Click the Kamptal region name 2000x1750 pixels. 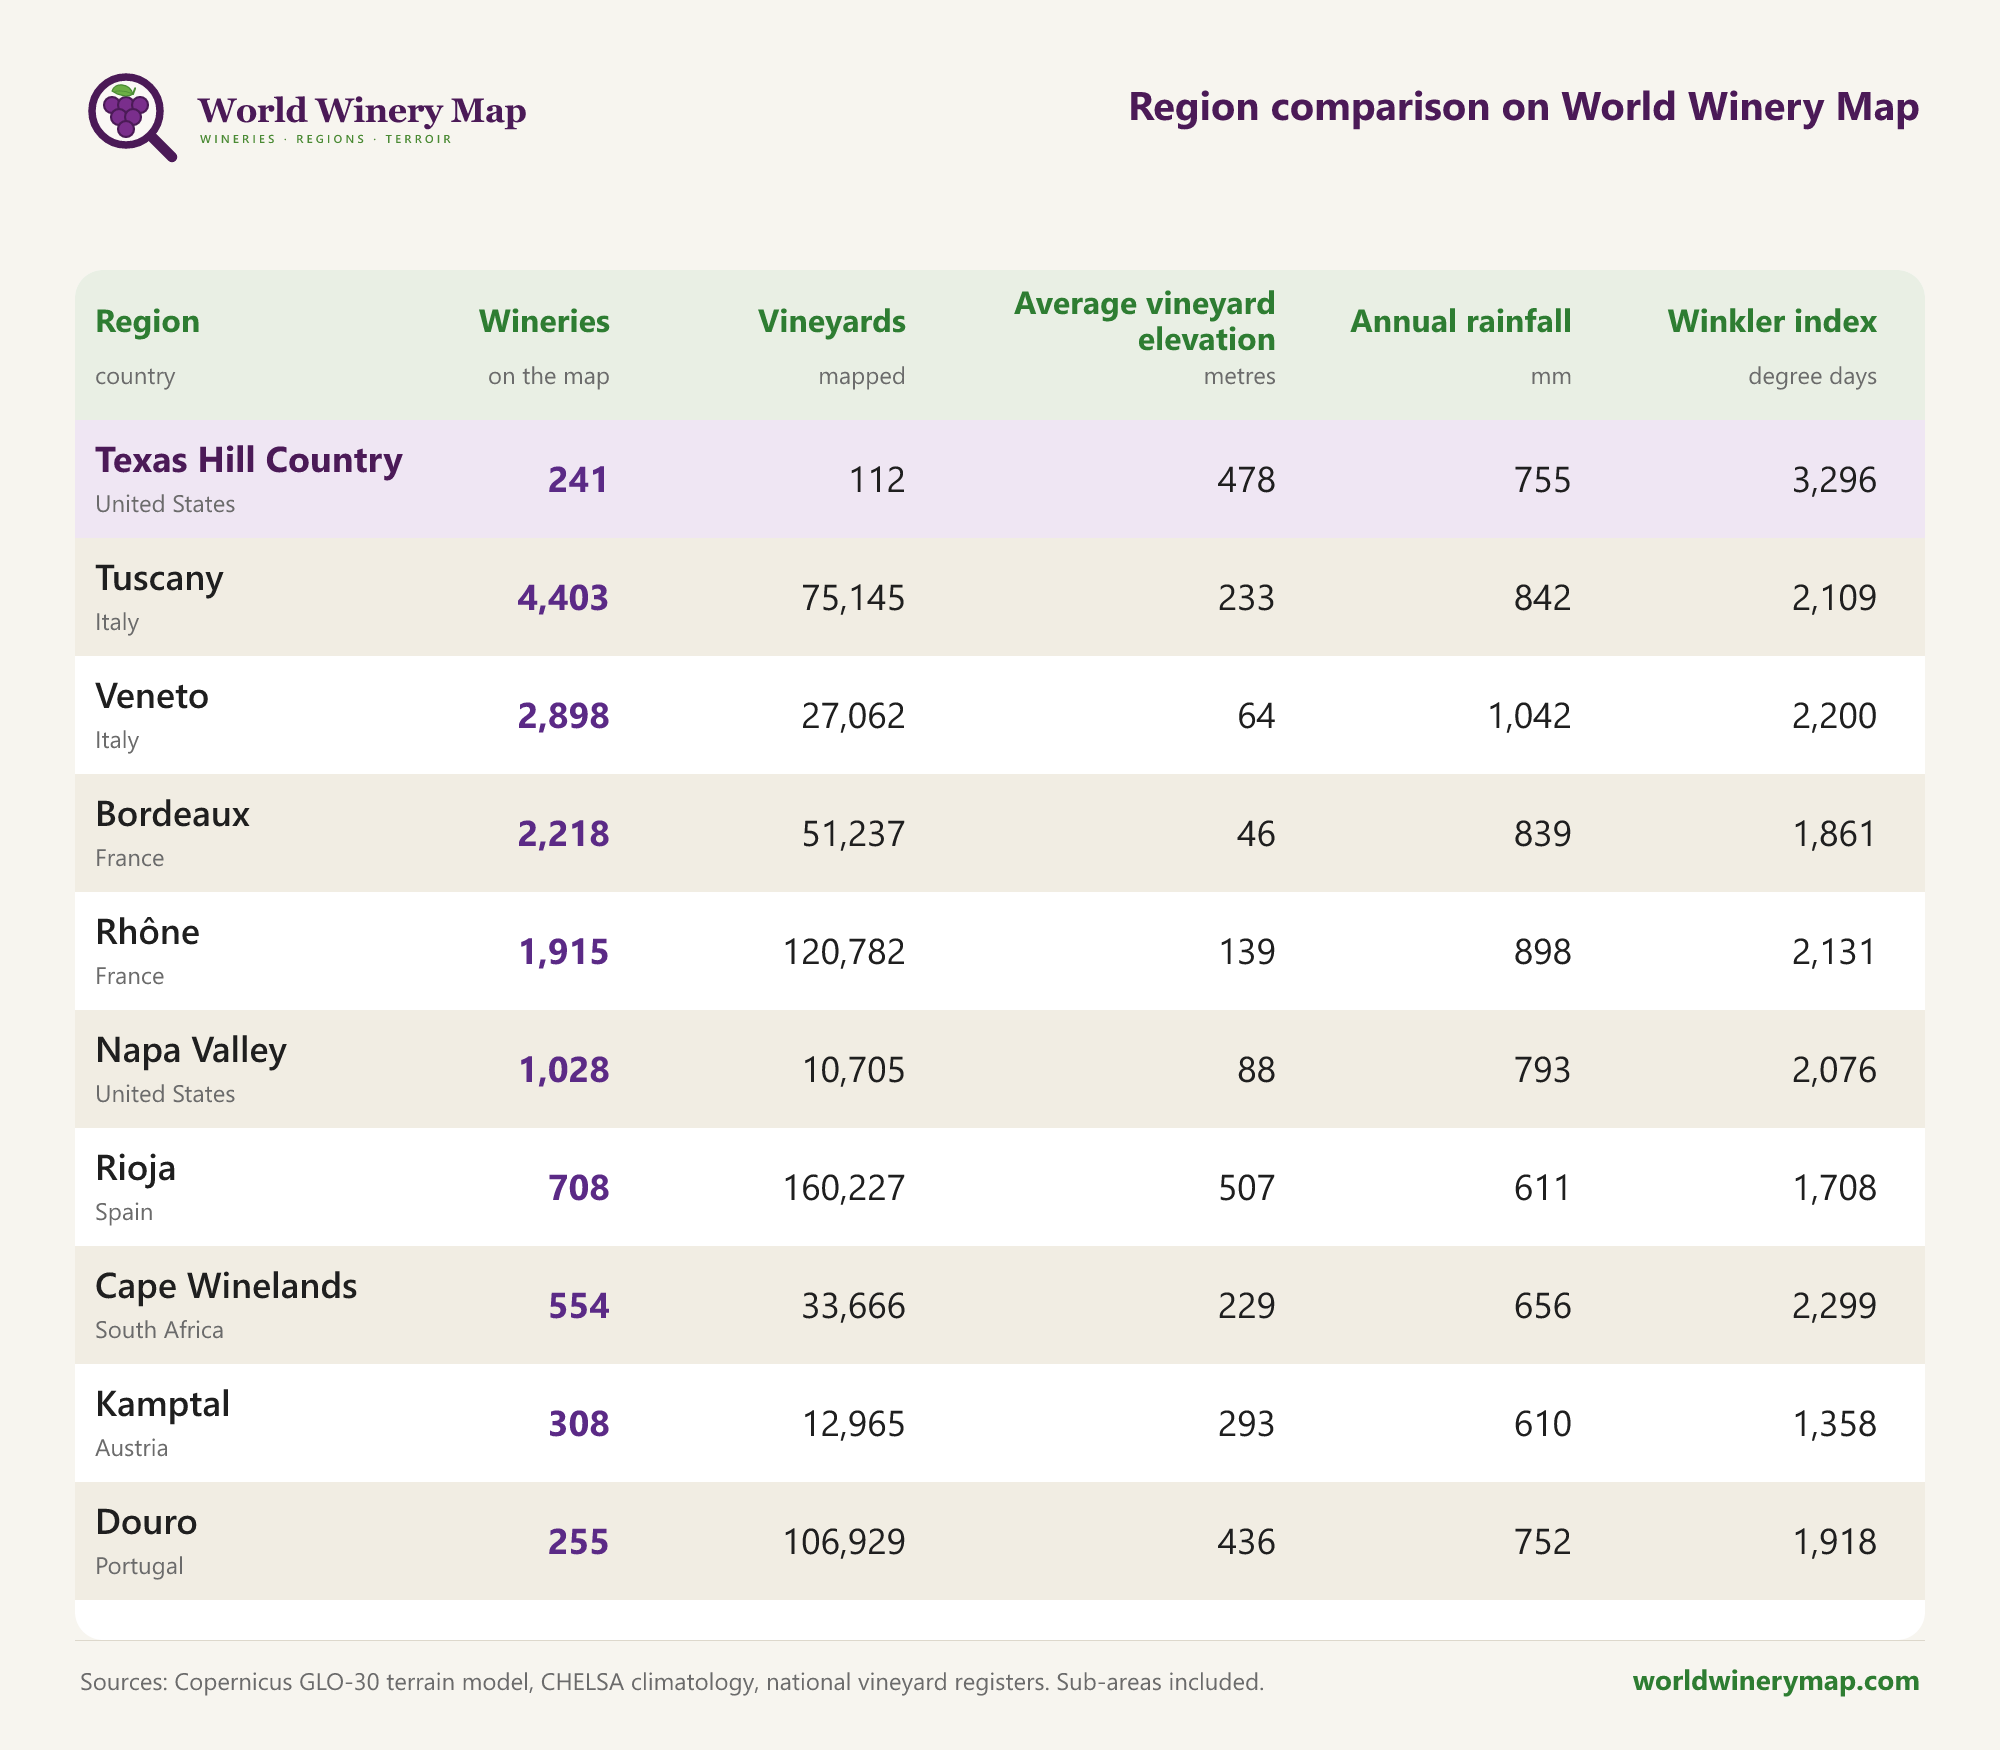162,1404
